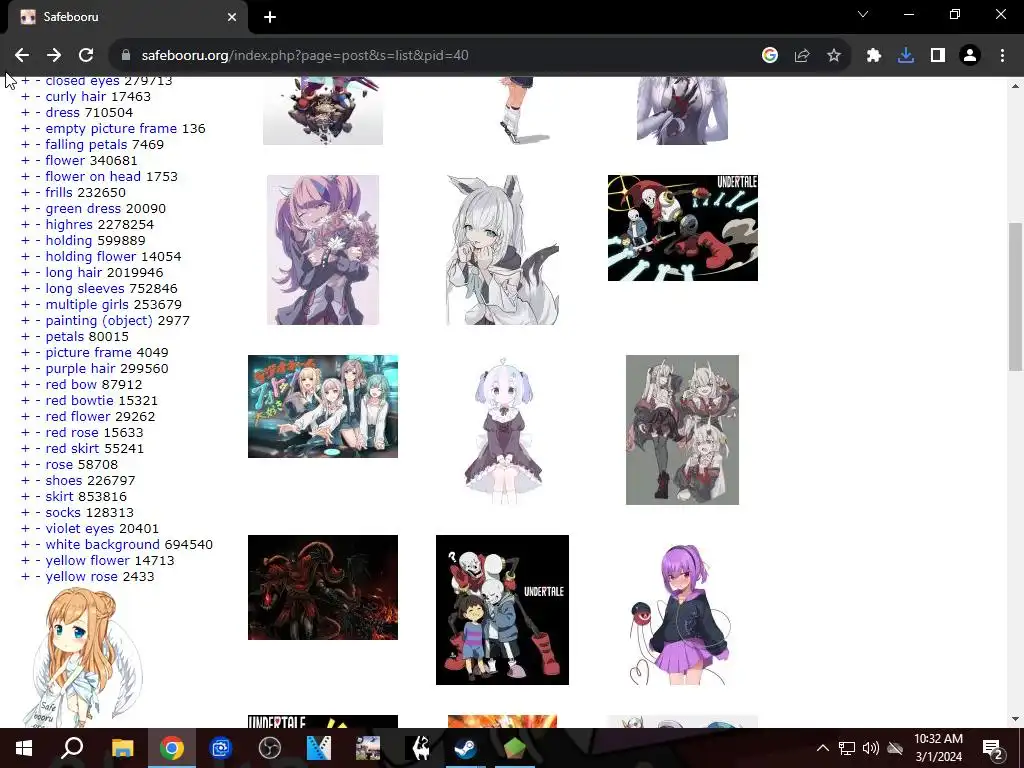
Task: Open the 'holding flower' tag link
Action: pos(91,257)
